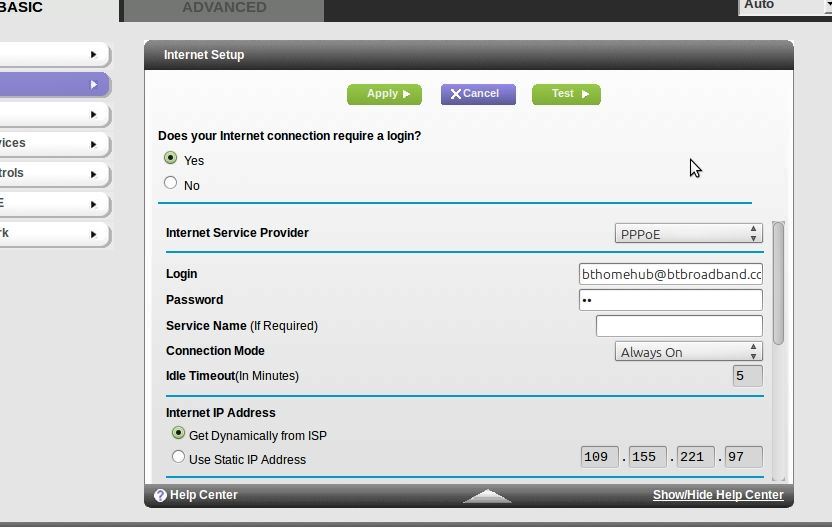The width and height of the screenshot is (832, 527).
Task: Open the Internet Service Provider PPPoE dropdown
Action: click(689, 233)
